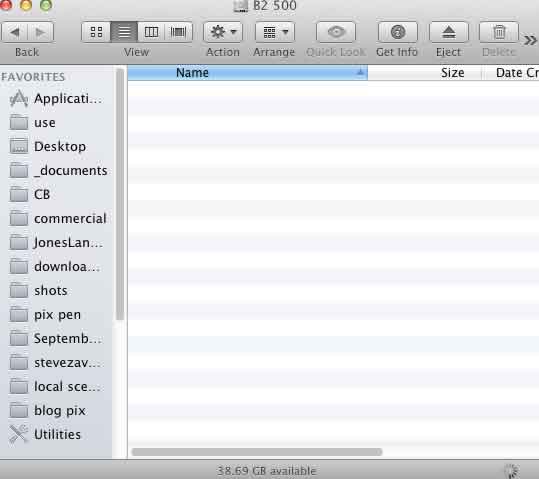
Task: Open Desktop in the sidebar
Action: click(x=57, y=146)
